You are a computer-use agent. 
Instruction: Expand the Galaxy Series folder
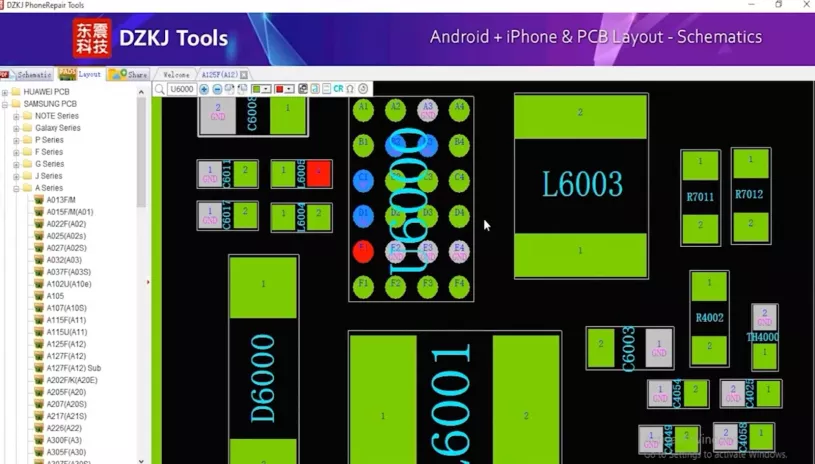click(x=16, y=128)
